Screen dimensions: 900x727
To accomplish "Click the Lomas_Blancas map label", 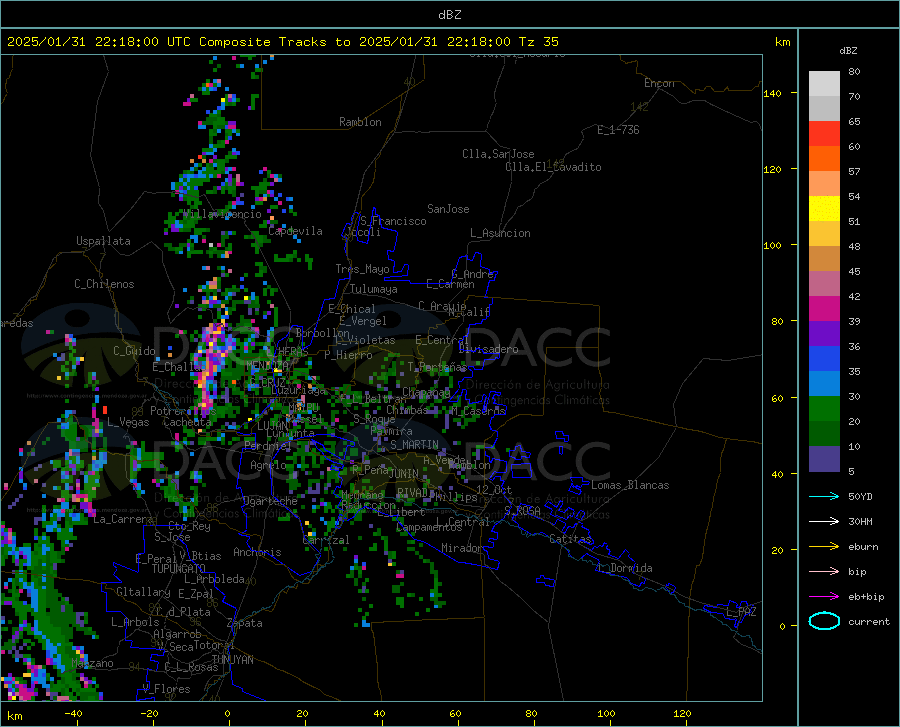I will (630, 485).
